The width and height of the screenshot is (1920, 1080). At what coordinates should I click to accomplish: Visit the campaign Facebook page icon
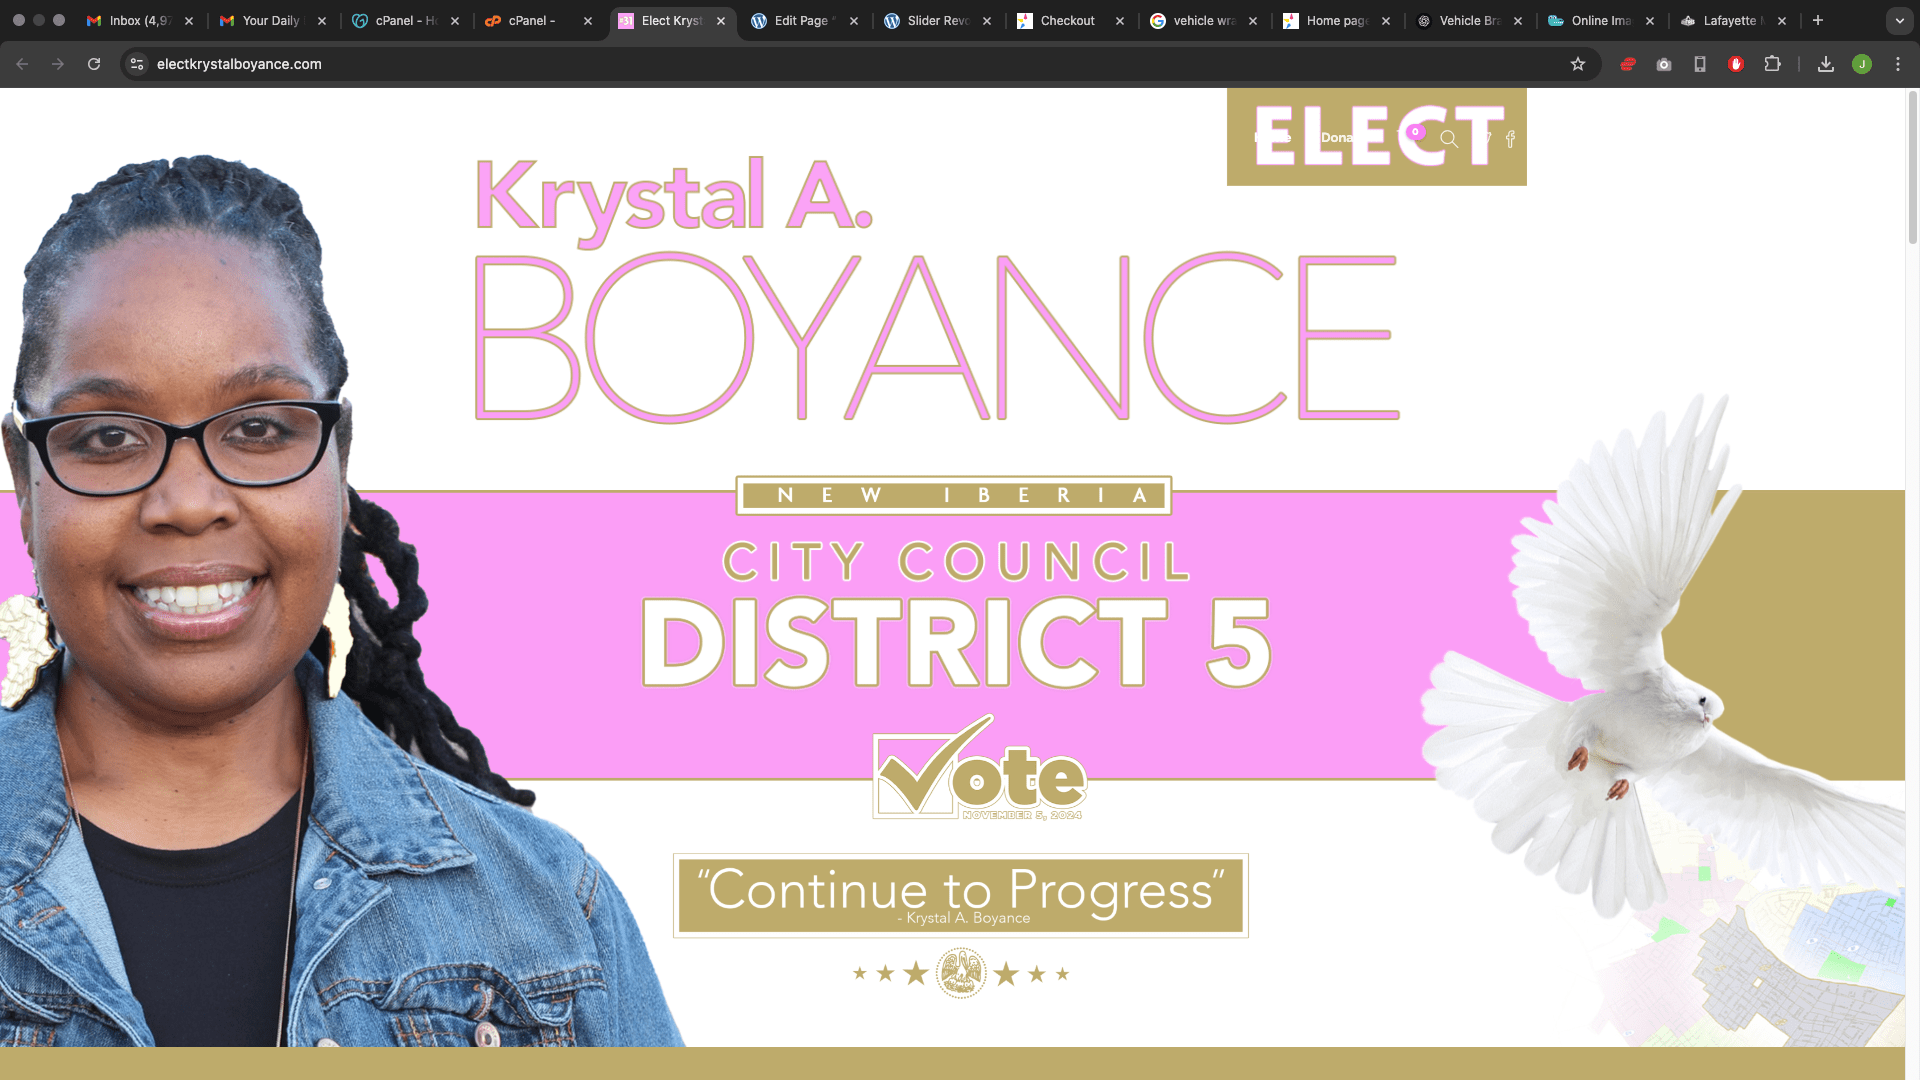[x=1510, y=139]
